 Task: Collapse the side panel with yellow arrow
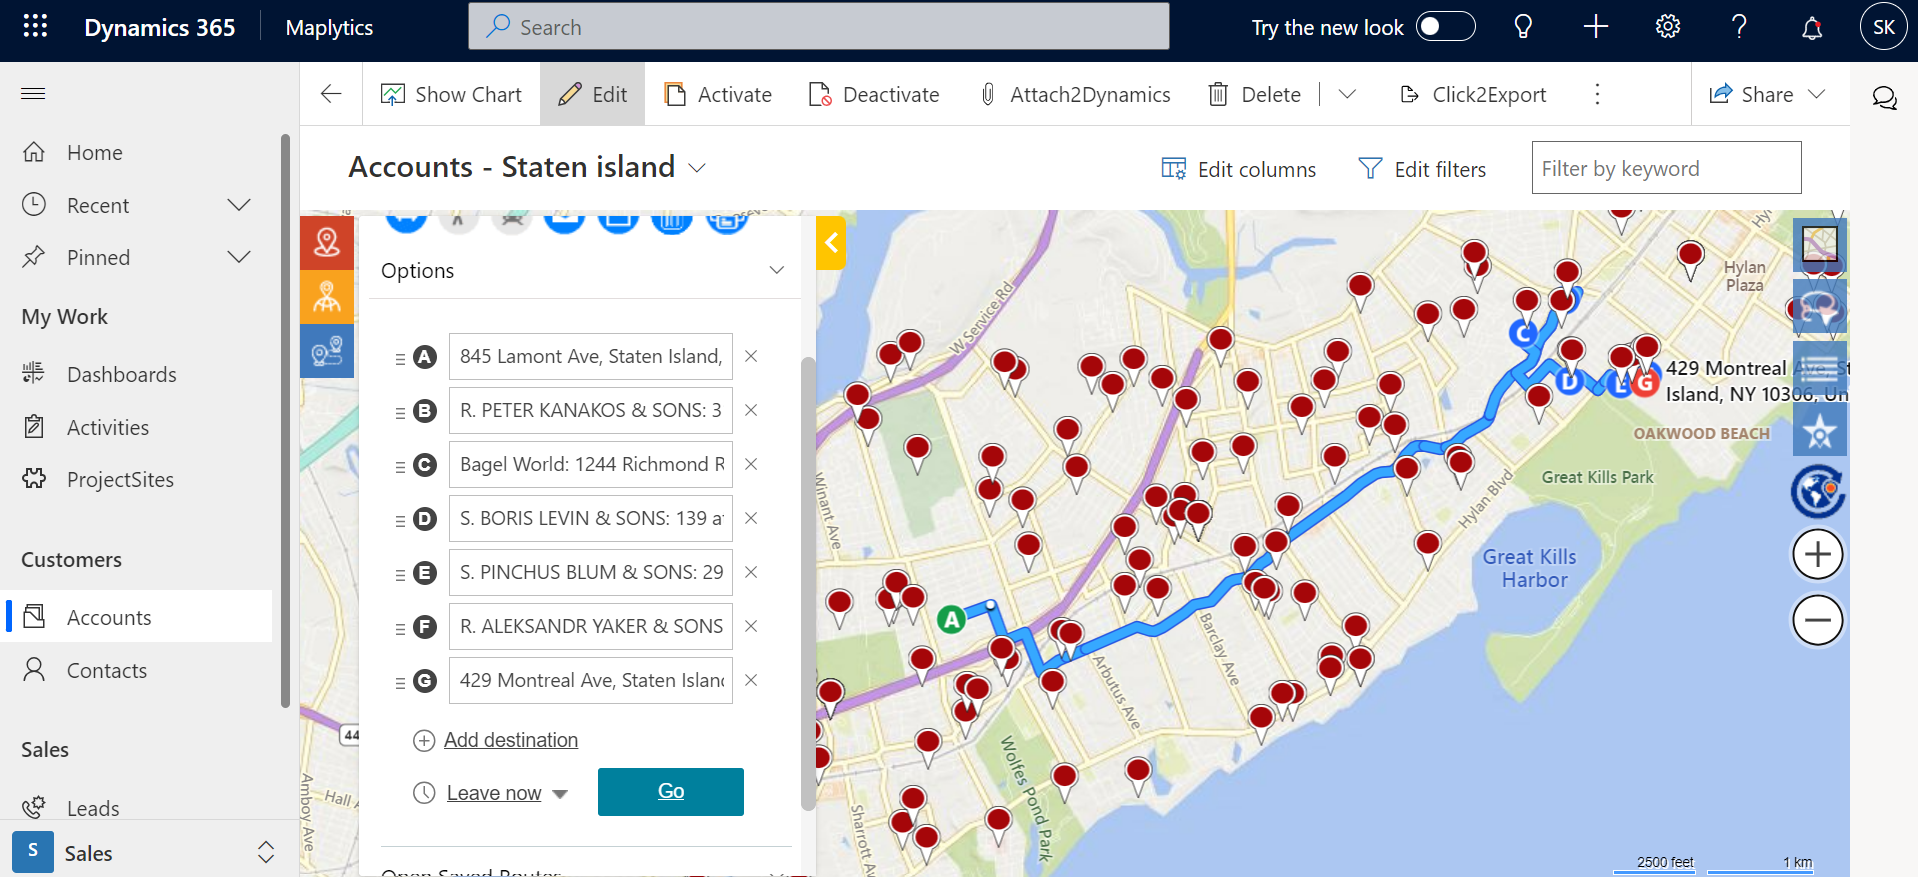pyautogui.click(x=831, y=243)
